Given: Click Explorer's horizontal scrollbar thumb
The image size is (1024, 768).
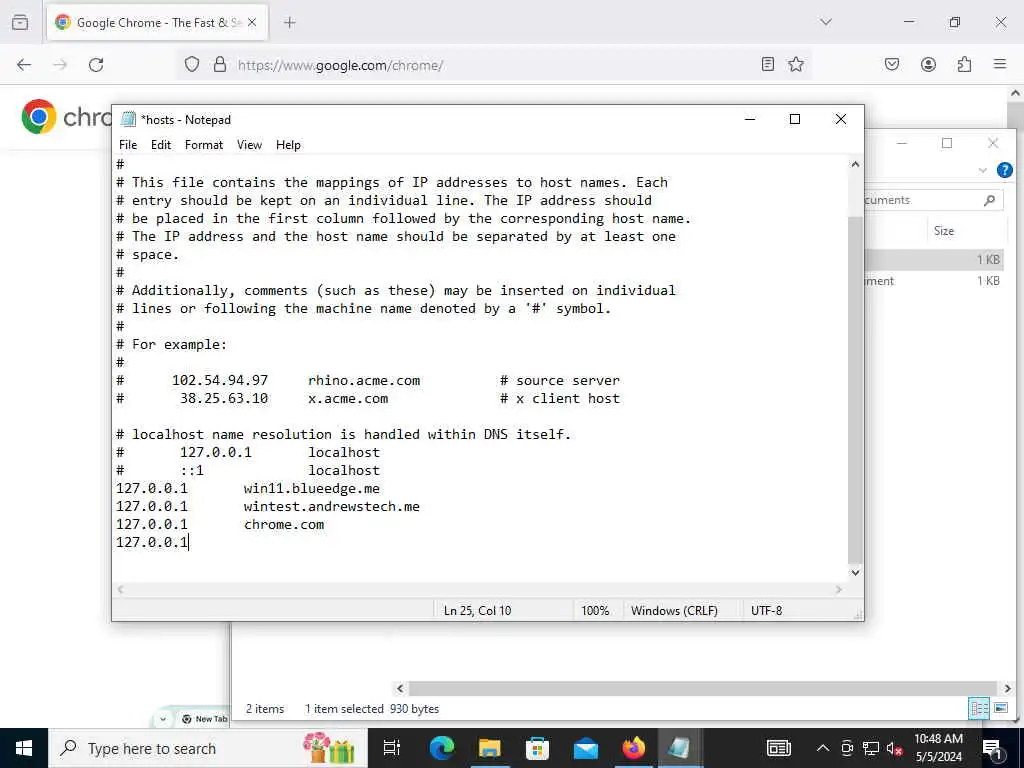Looking at the screenshot, I should pyautogui.click(x=702, y=688).
